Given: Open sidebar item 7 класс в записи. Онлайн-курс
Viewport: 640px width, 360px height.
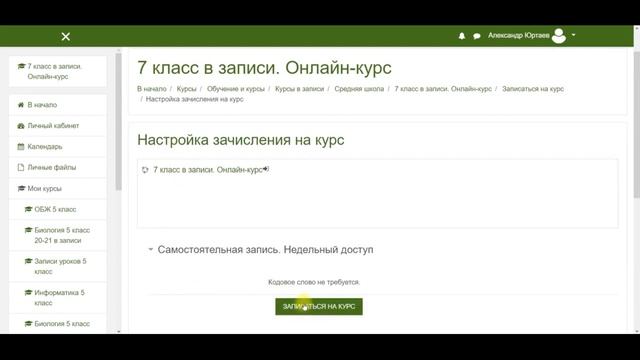Looking at the screenshot, I should point(58,71).
